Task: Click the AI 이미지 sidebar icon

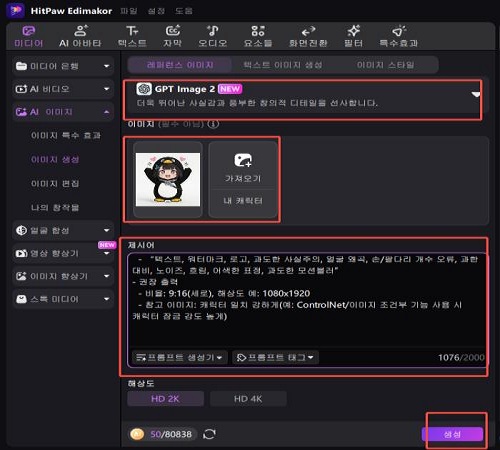Action: point(21,112)
